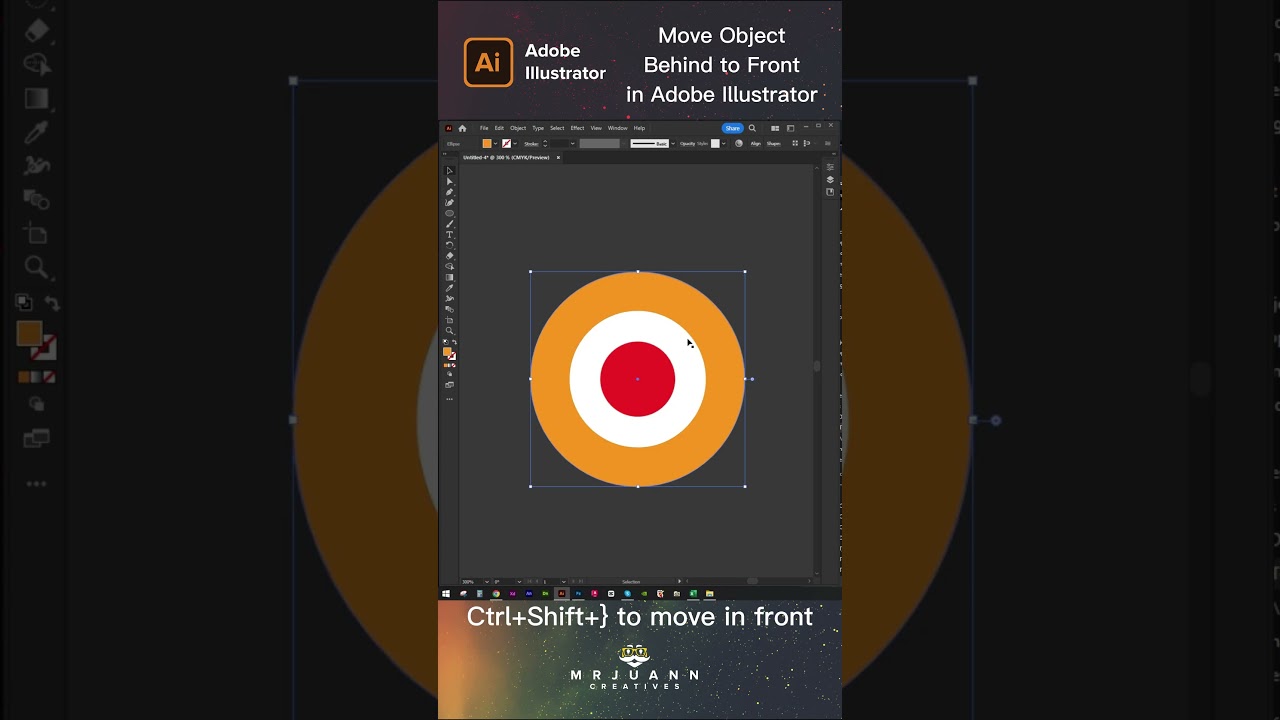1280x720 pixels.
Task: Click the red center circle on canvas
Action: 638,379
